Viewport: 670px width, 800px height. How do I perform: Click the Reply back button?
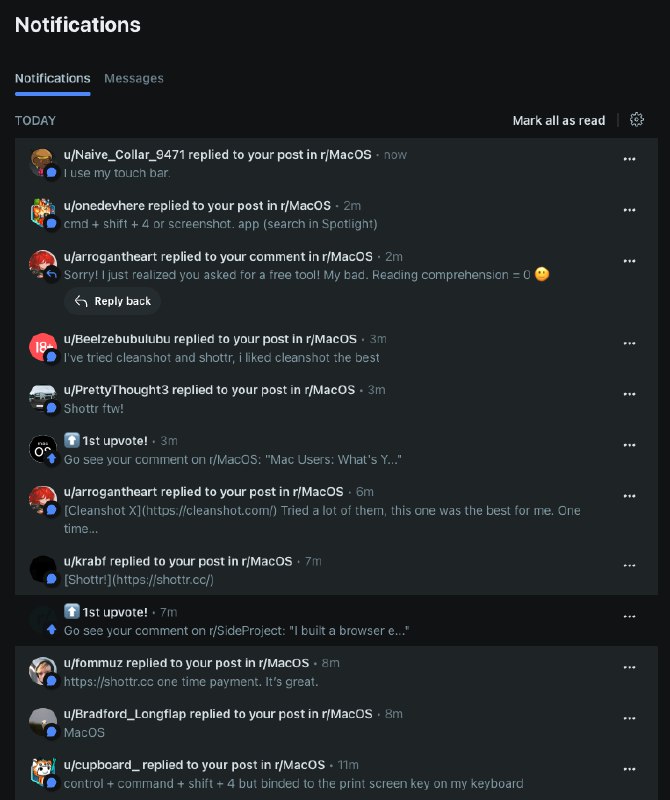(113, 301)
